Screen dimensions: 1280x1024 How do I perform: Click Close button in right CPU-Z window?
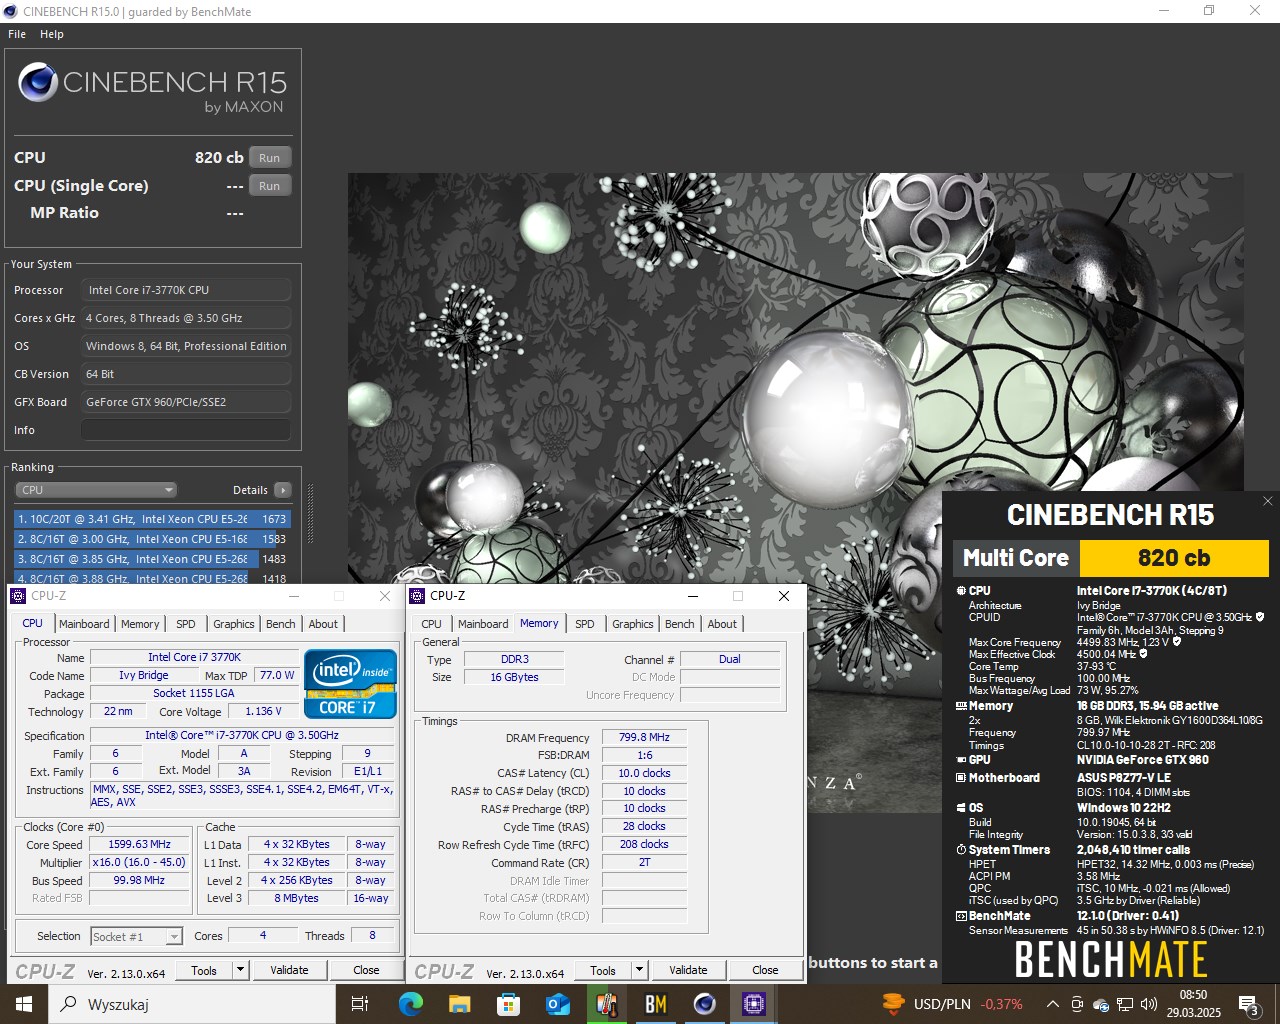point(765,970)
